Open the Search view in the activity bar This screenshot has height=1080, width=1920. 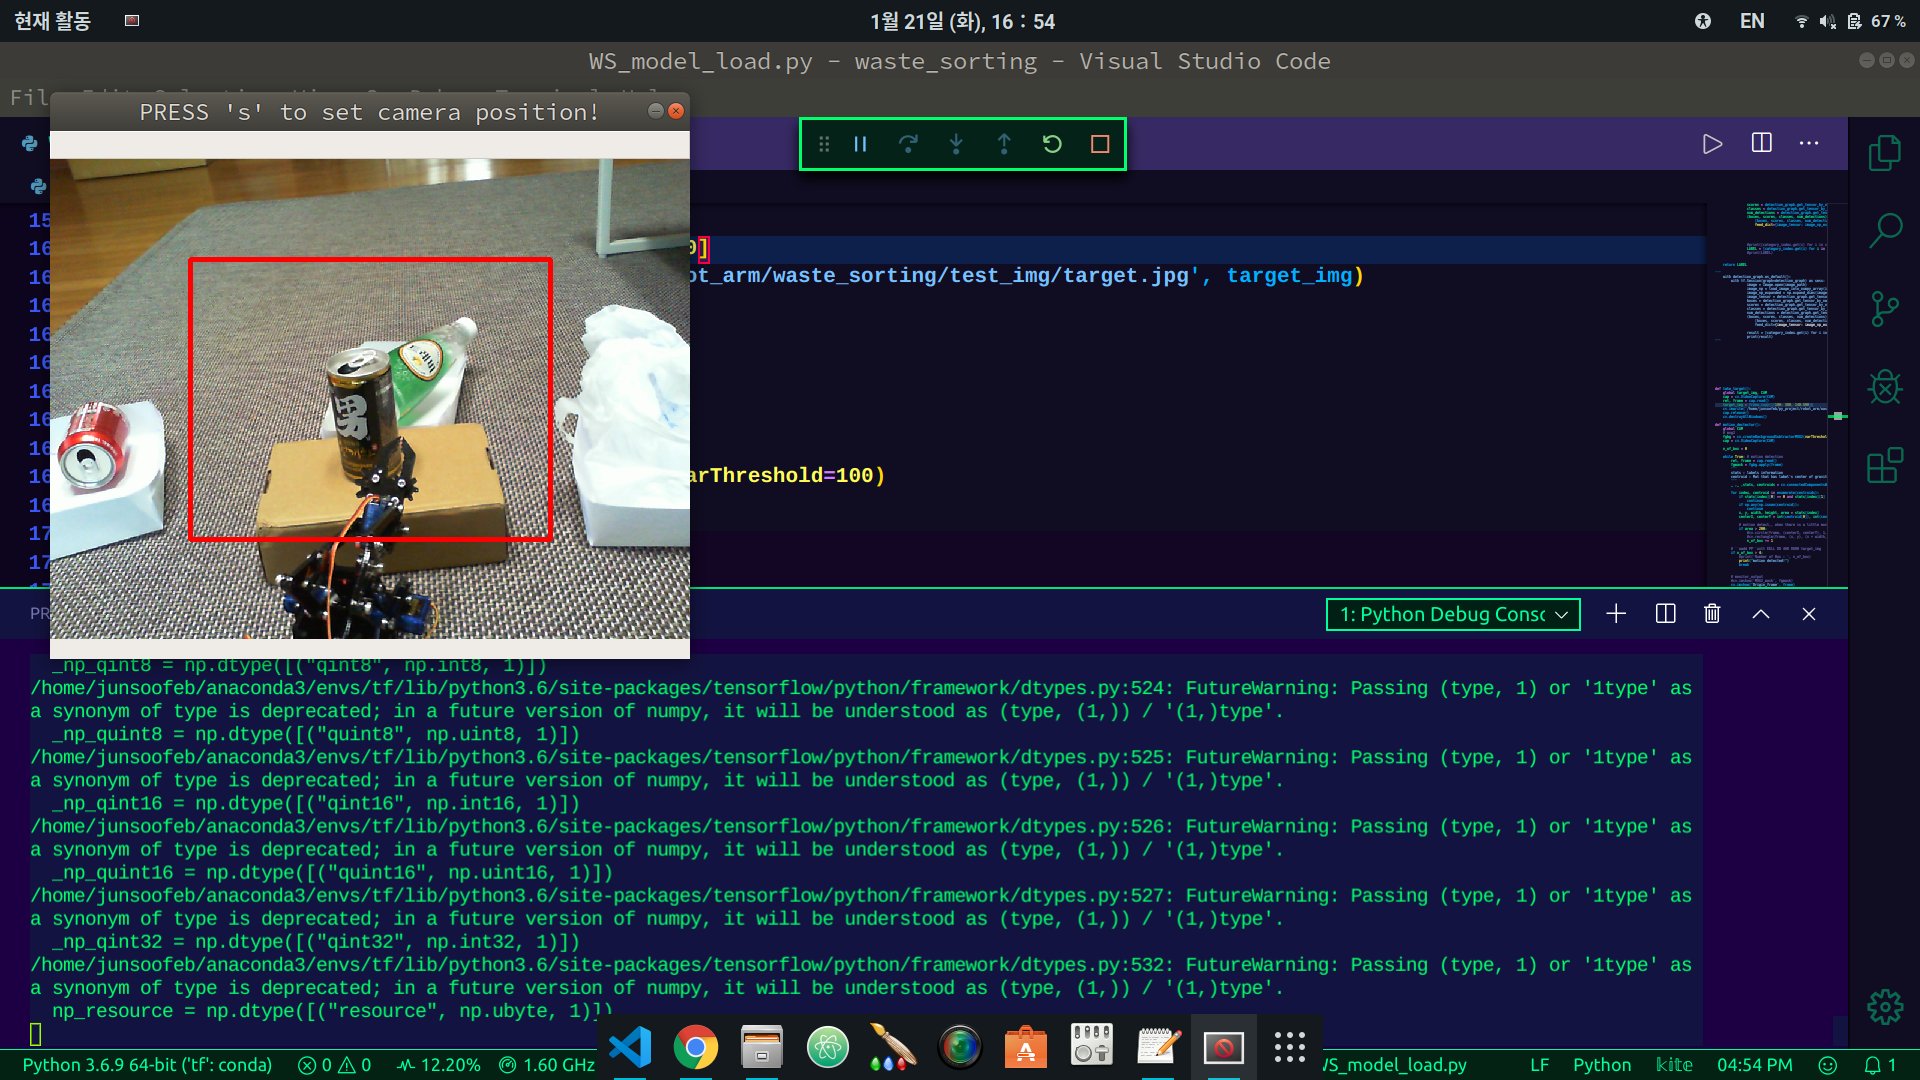pos(1885,229)
